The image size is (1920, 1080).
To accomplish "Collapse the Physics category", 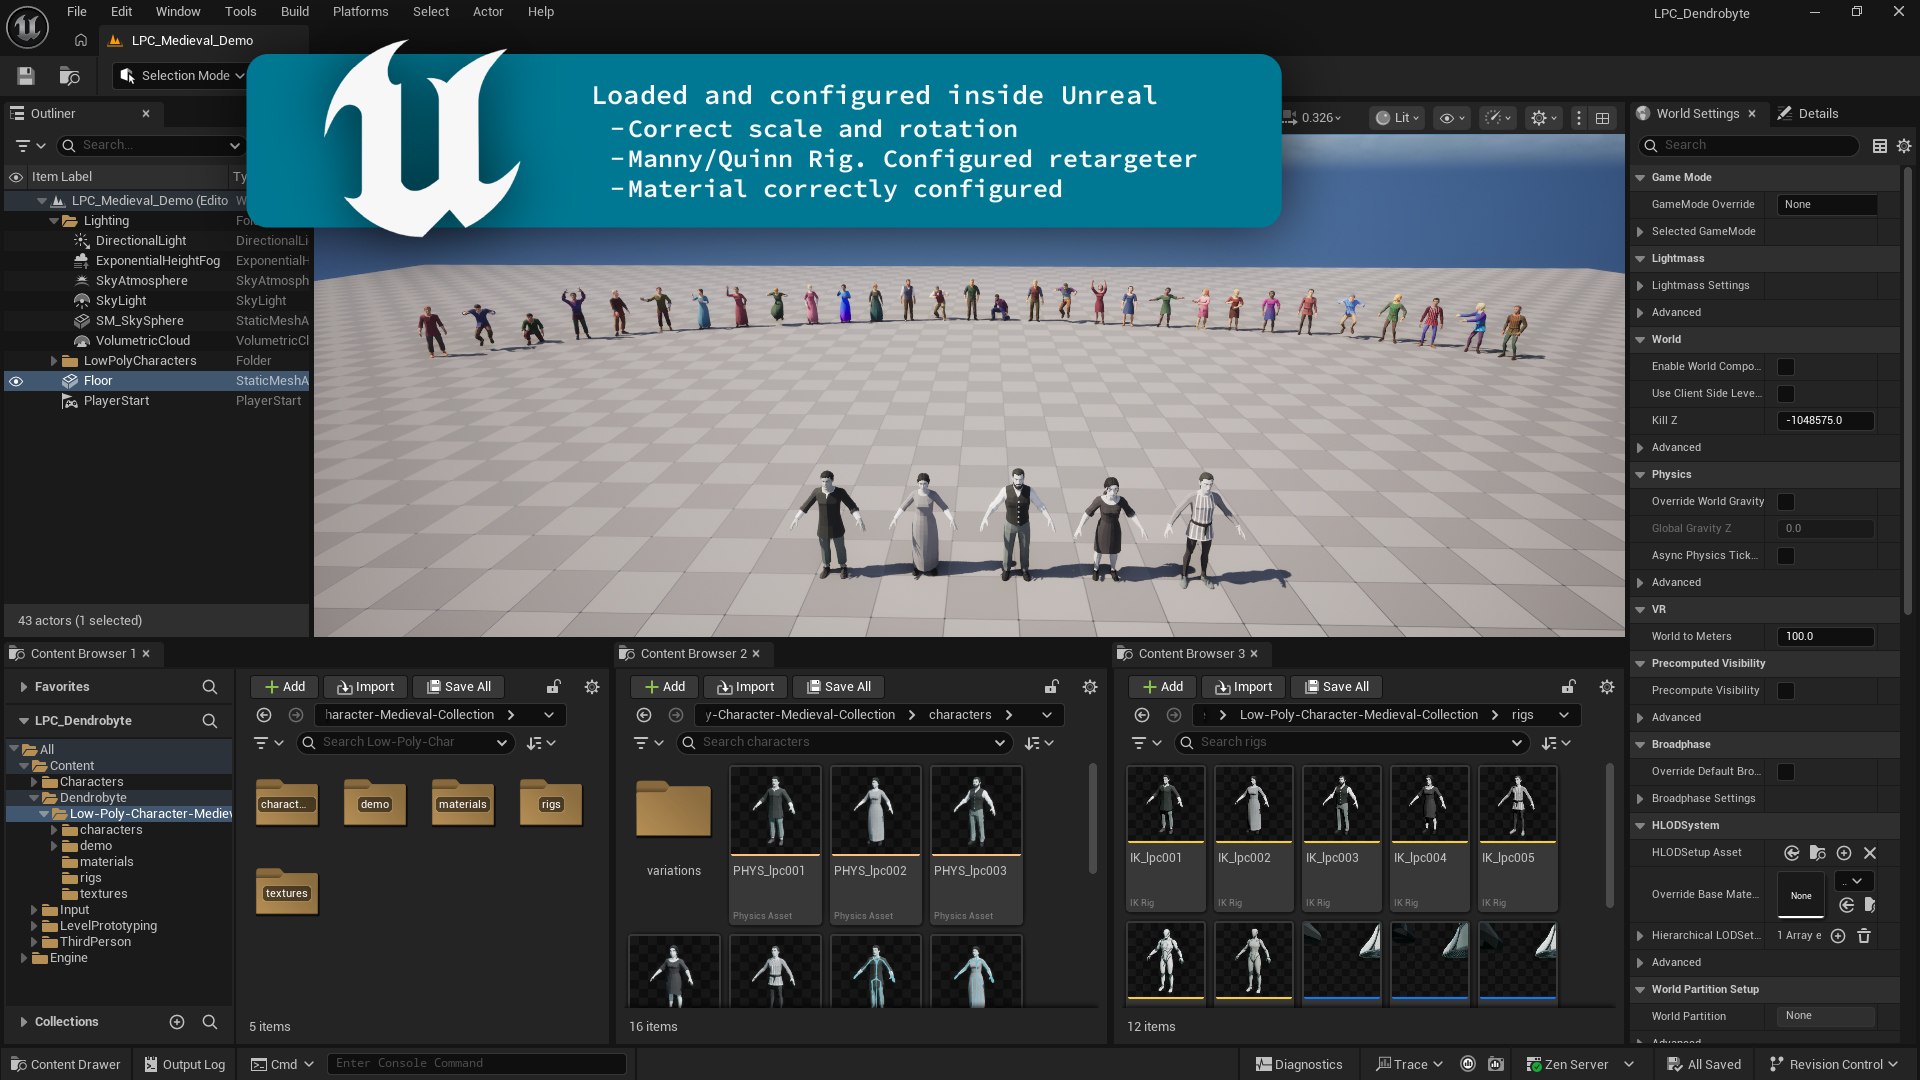I will [1640, 475].
